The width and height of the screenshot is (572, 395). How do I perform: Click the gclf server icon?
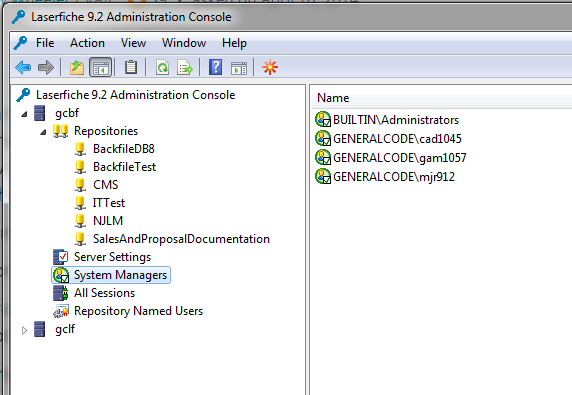tap(40, 329)
